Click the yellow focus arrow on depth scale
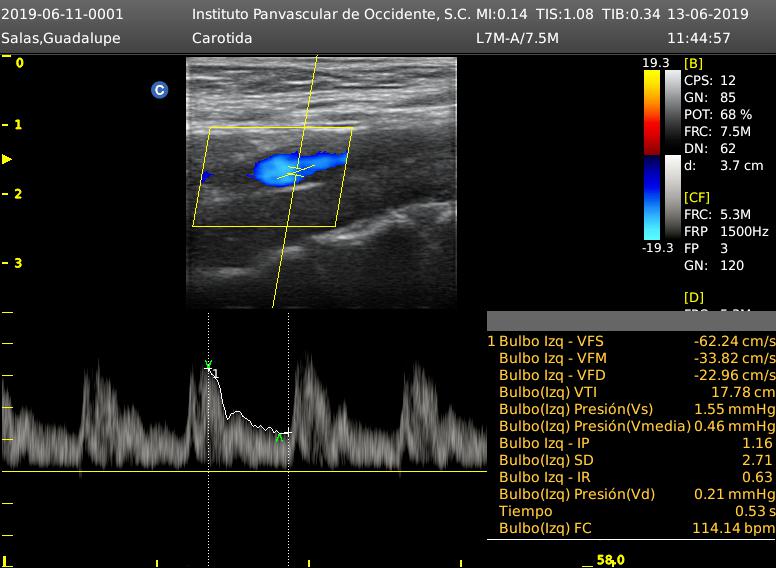 7,159
